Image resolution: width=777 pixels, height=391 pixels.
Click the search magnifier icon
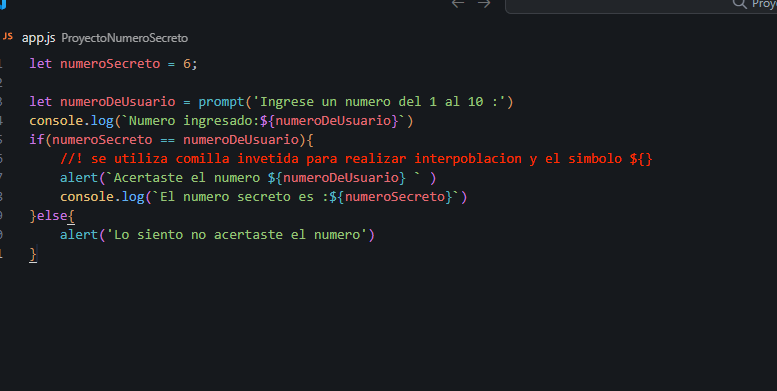coord(739,4)
